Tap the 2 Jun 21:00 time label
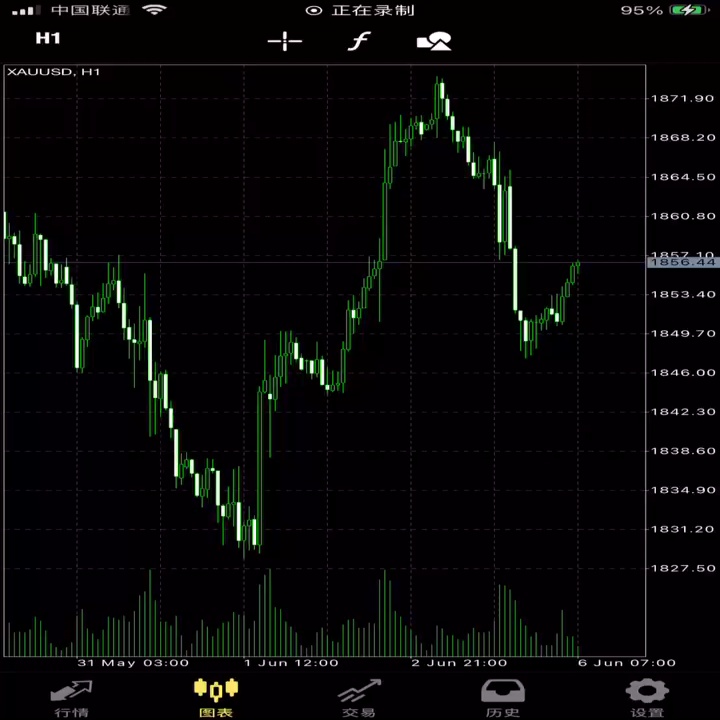The height and width of the screenshot is (720, 720). click(459, 663)
